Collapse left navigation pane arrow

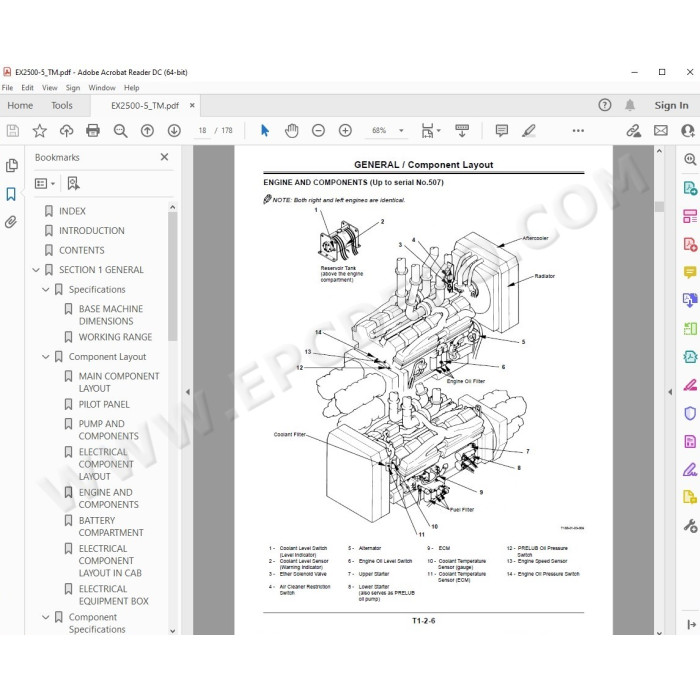[x=188, y=392]
